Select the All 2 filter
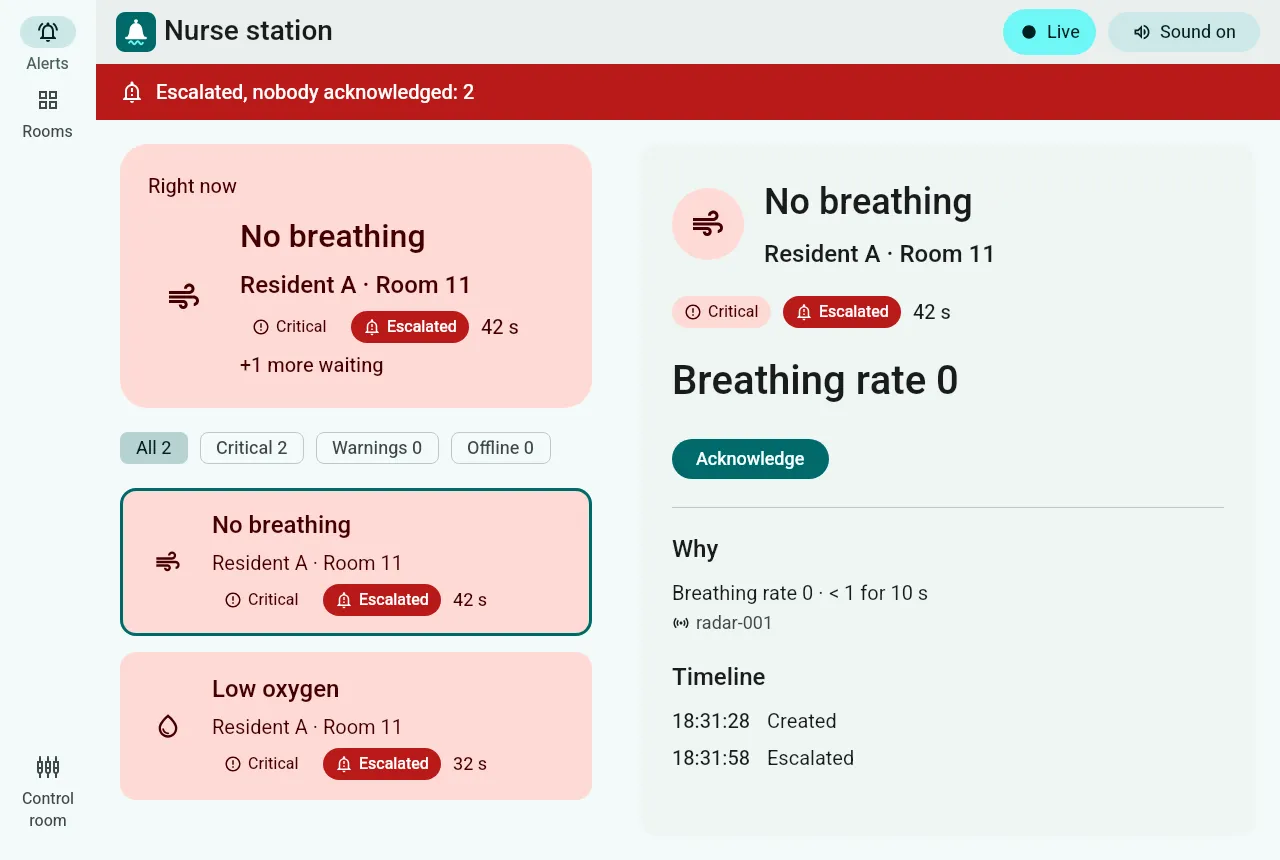This screenshot has height=860, width=1280. [154, 448]
